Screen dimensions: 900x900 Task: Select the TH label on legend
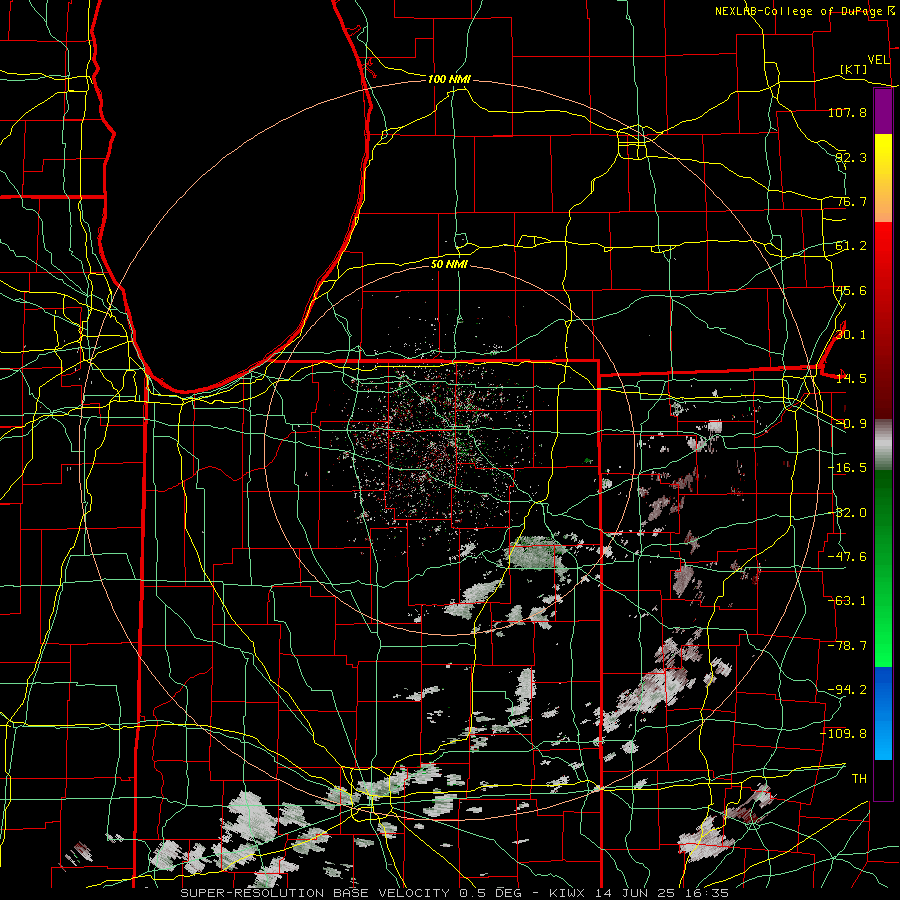[859, 779]
